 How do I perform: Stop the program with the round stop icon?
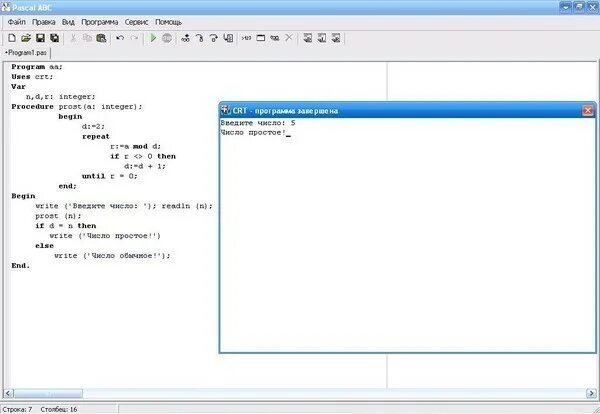pyautogui.click(x=167, y=38)
